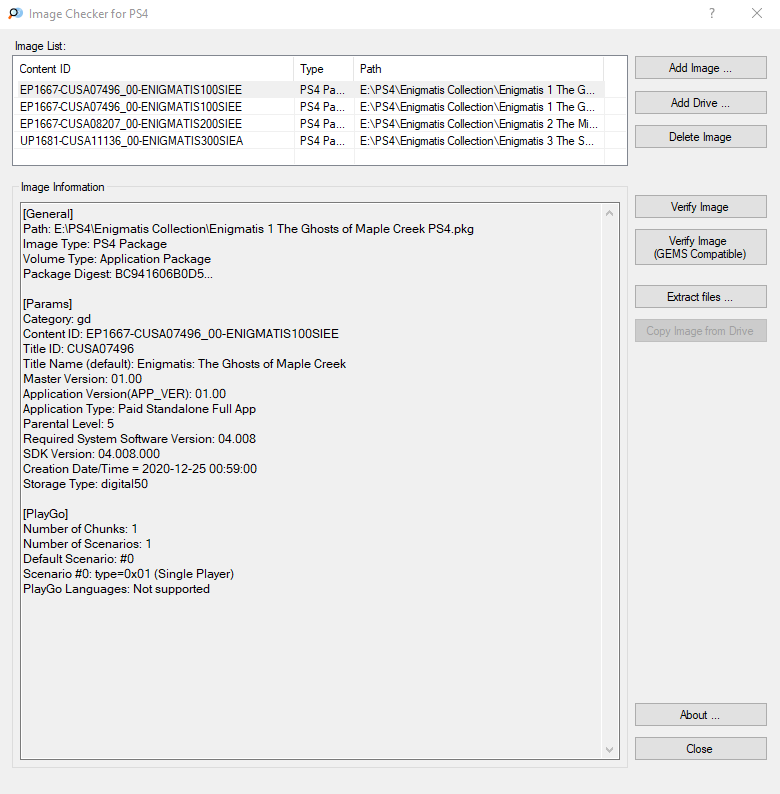
Task: Click the Volume Type: Application Package line
Action: 116,259
